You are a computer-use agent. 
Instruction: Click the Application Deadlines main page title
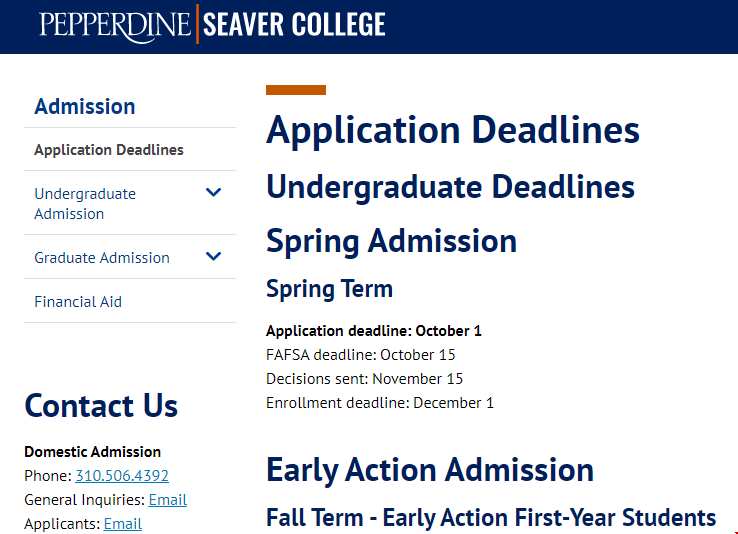[x=453, y=130]
